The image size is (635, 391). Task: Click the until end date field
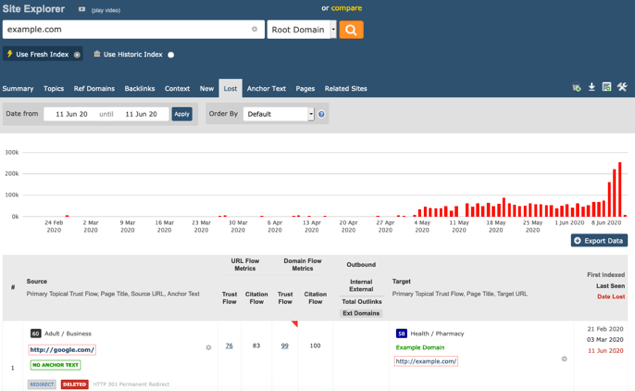(x=141, y=114)
